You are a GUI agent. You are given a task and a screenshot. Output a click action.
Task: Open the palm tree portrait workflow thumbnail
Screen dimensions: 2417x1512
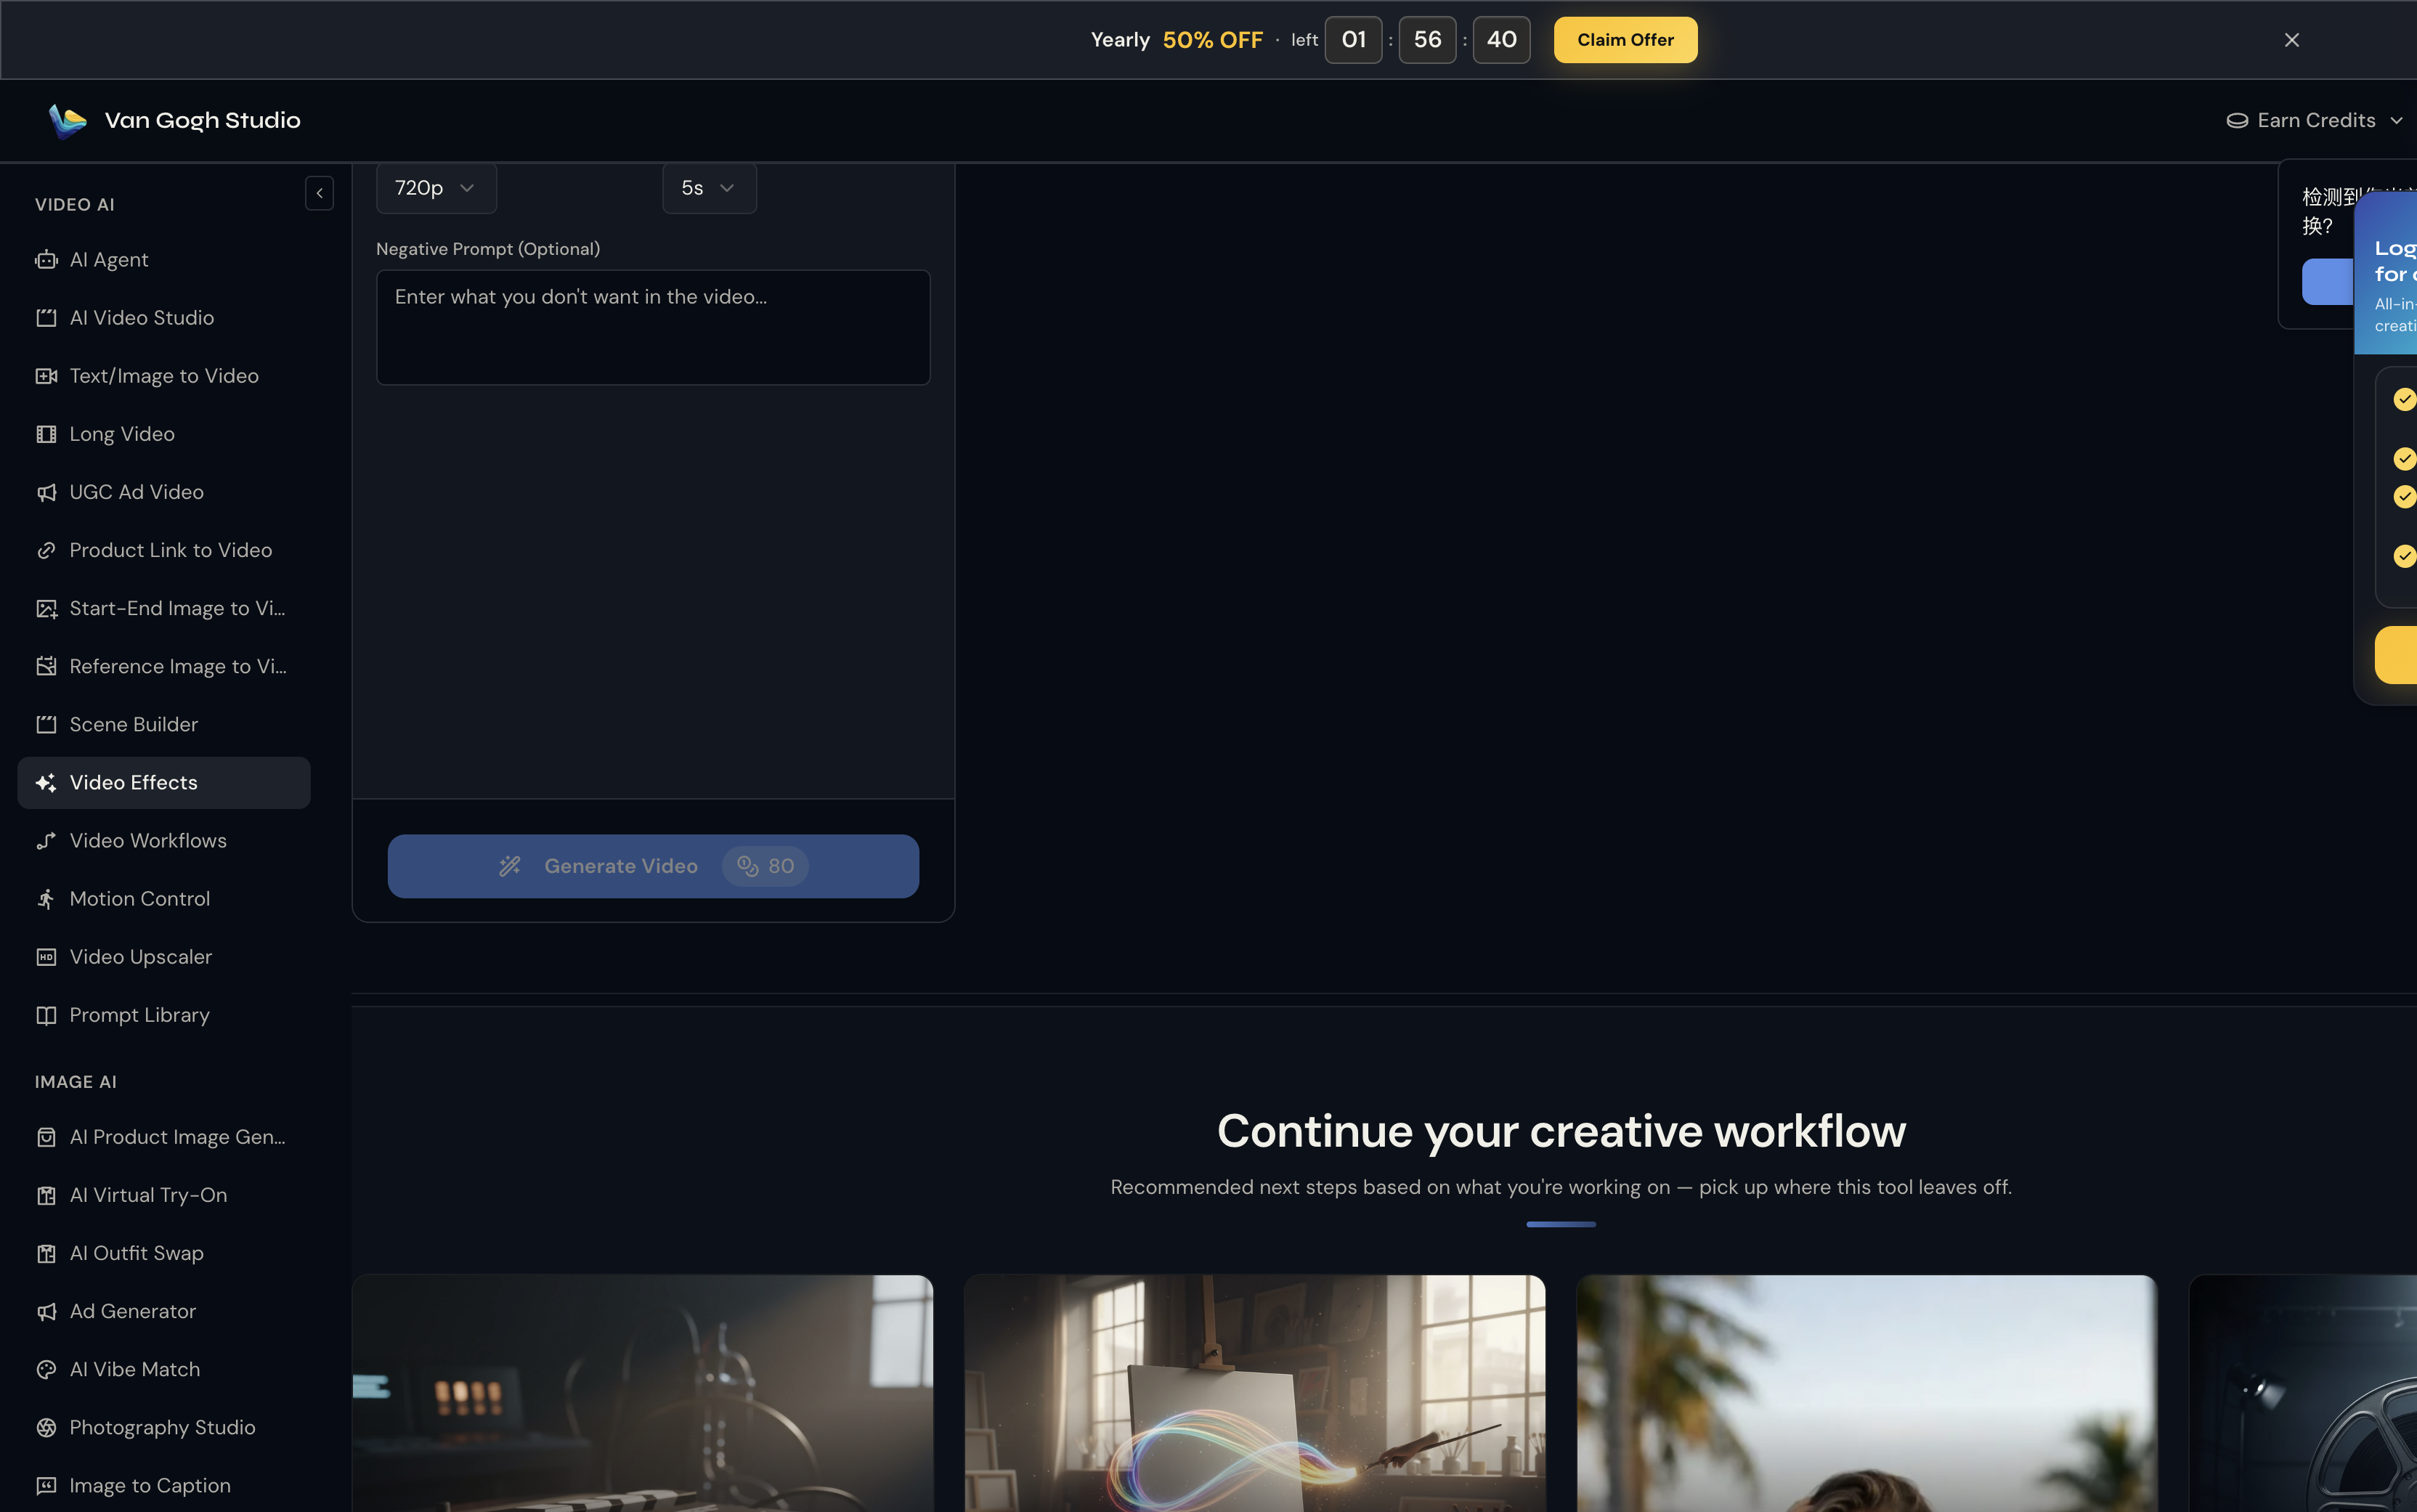1866,1393
